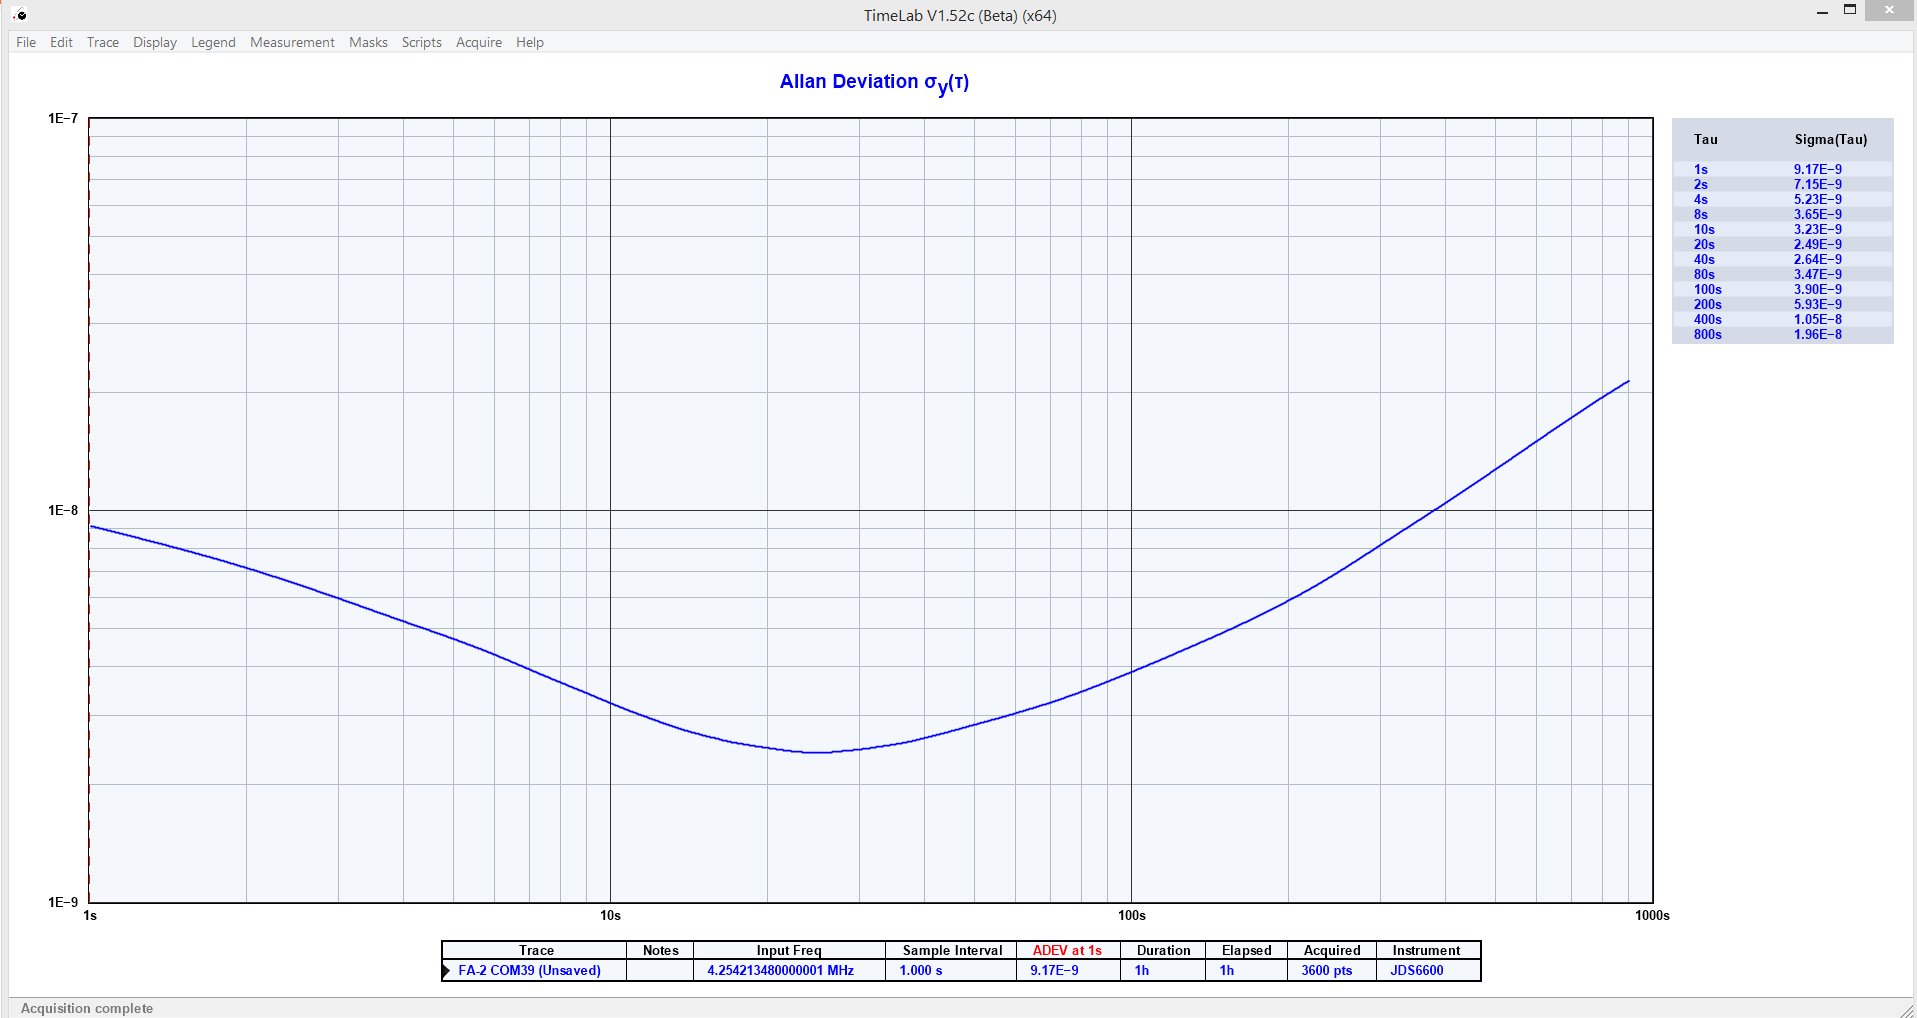Click the Tau header in sigma table

1705,139
